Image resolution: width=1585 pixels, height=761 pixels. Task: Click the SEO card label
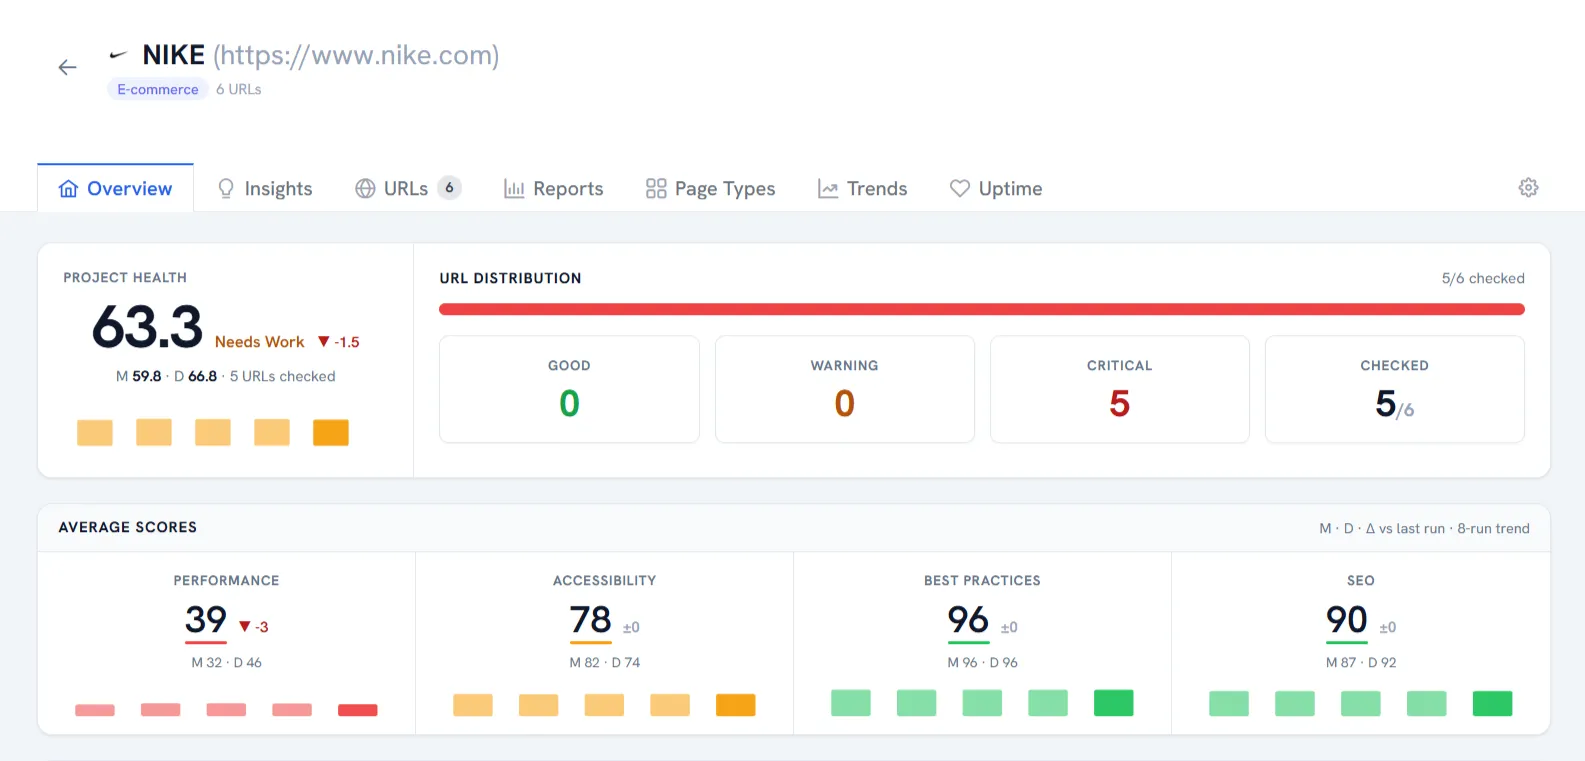click(1361, 580)
